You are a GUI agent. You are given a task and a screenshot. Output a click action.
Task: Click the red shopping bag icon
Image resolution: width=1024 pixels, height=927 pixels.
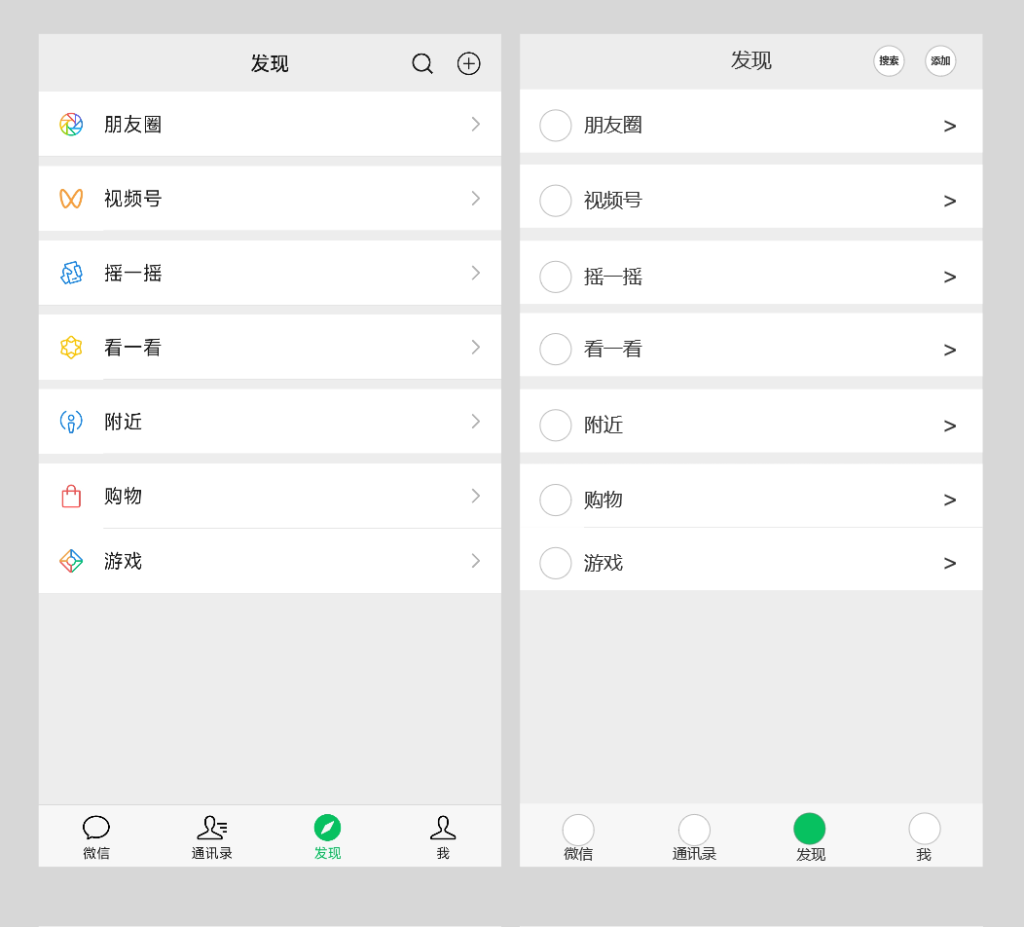(x=71, y=496)
